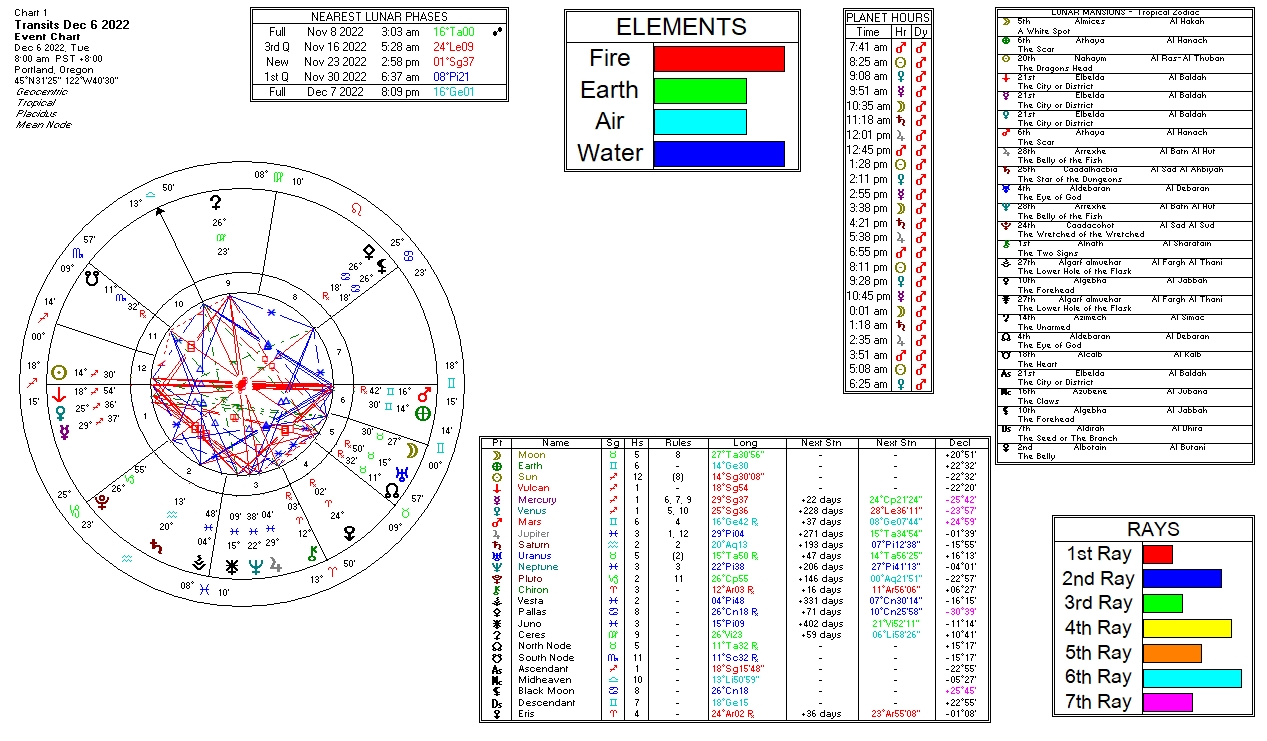Image resolution: width=1267 pixels, height=741 pixels.
Task: Select the yellow 4th Ray bar
Action: point(1187,628)
